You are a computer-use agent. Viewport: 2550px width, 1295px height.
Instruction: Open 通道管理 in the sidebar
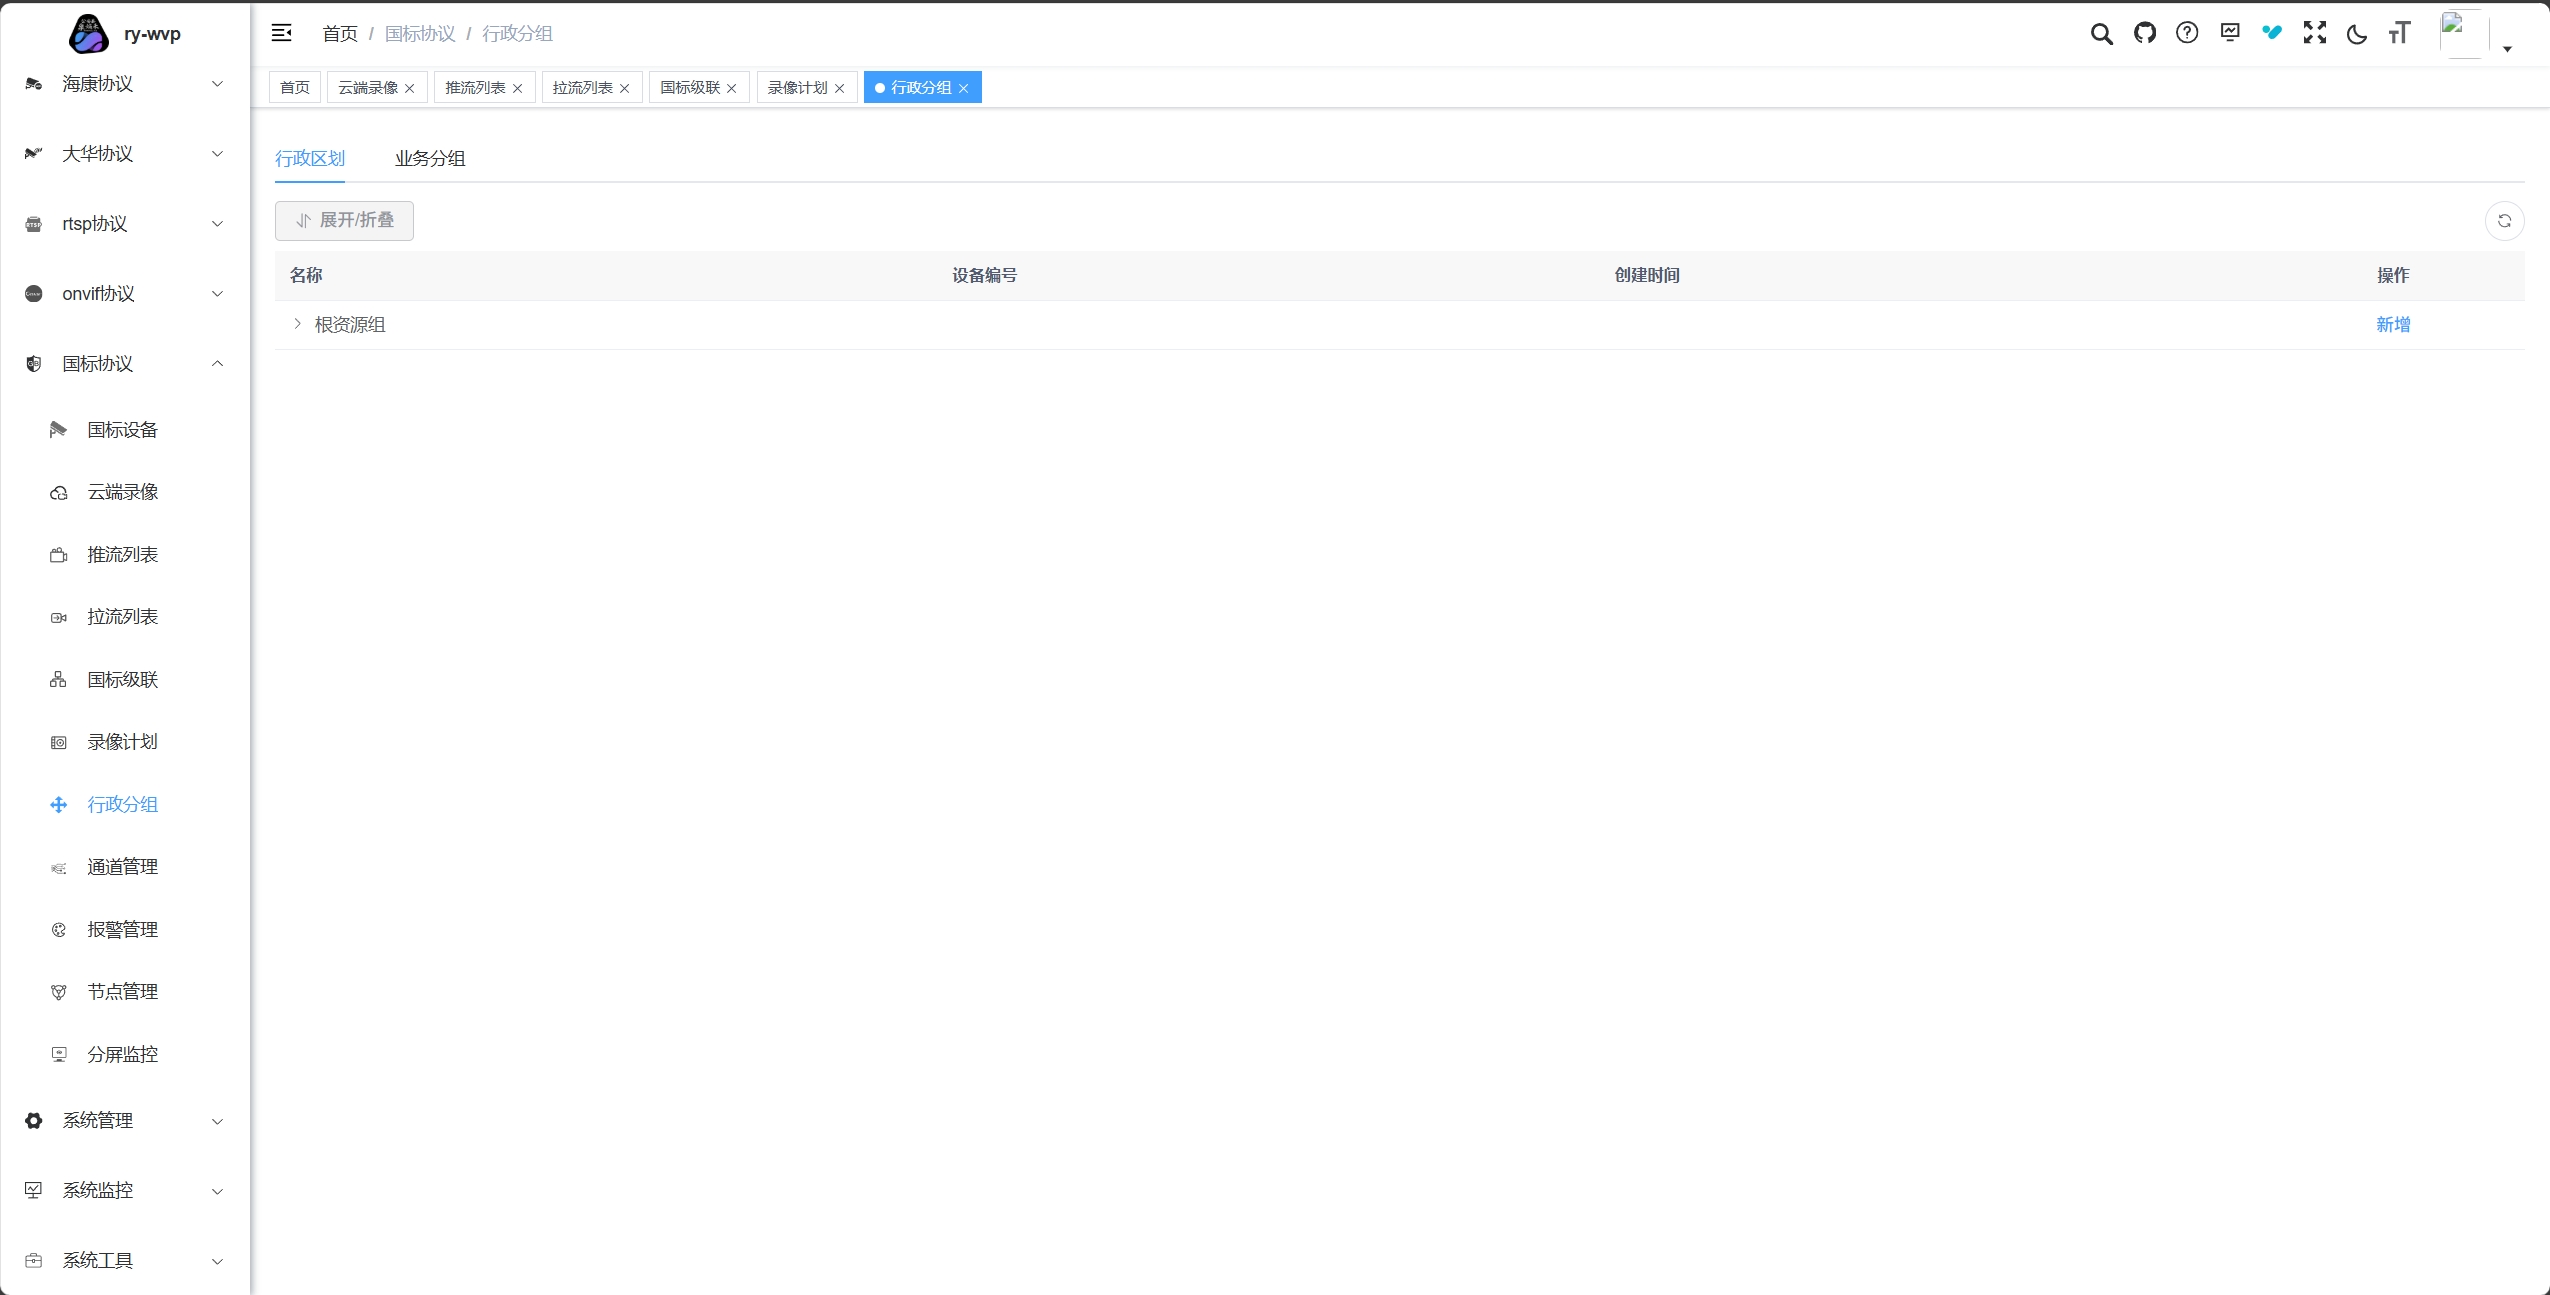point(122,867)
